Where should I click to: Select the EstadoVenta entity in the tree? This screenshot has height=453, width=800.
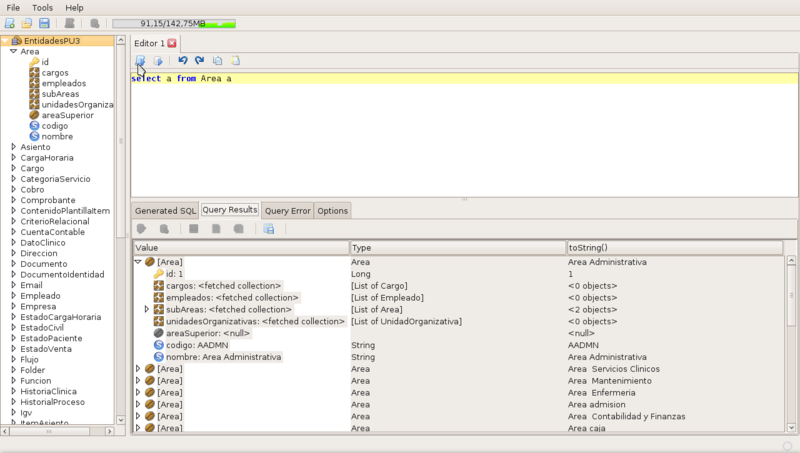46,349
